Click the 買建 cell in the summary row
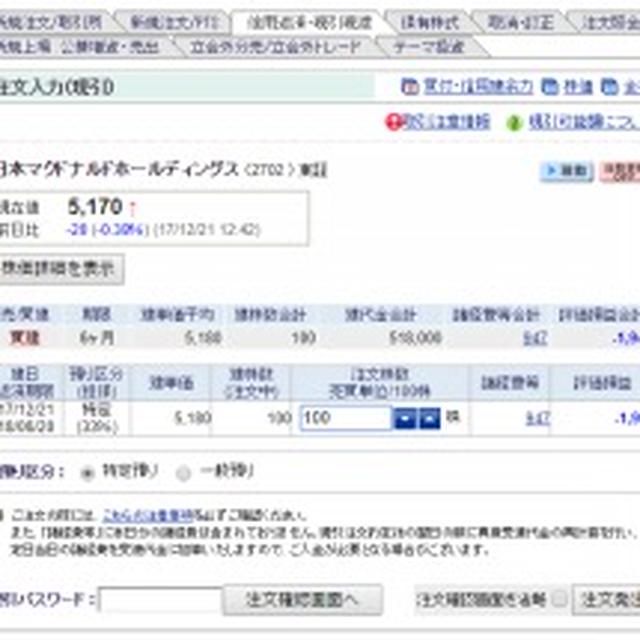 [25, 338]
